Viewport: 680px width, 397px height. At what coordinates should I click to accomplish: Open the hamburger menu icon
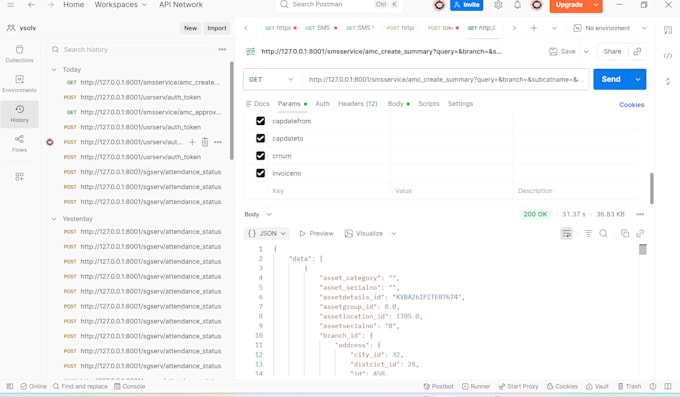click(x=10, y=5)
